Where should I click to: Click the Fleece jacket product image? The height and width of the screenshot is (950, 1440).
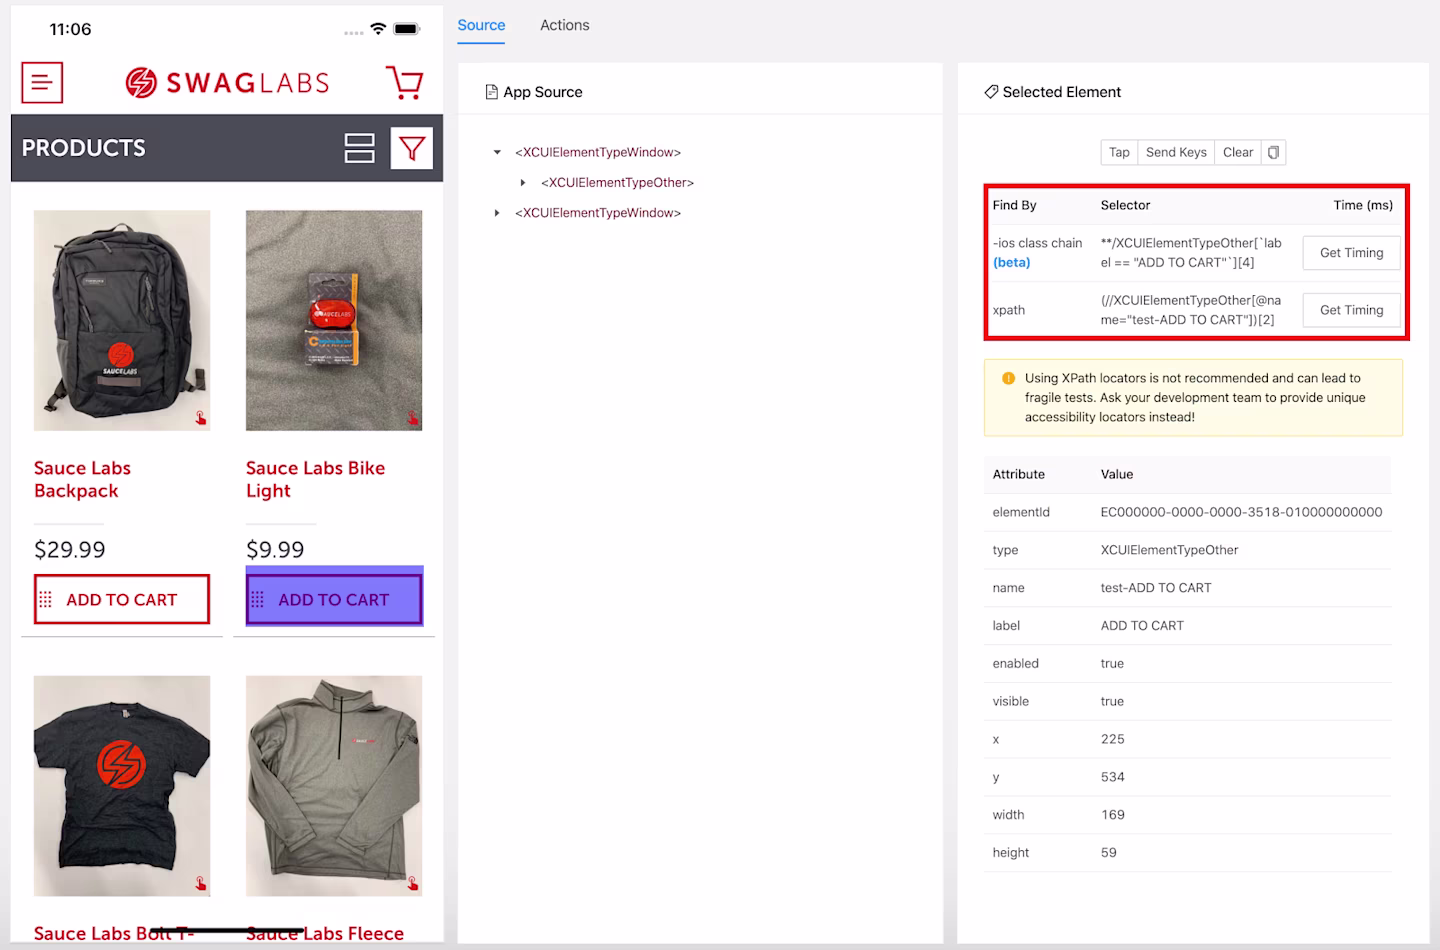(334, 786)
